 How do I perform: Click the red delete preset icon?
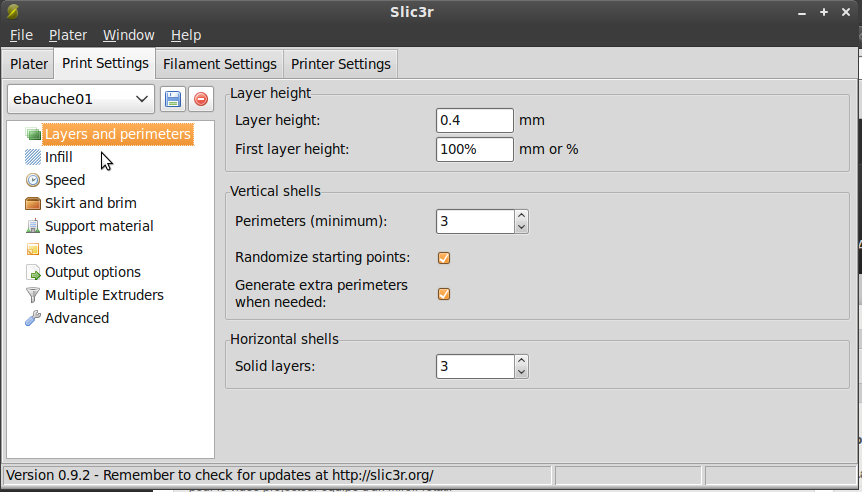coord(201,99)
